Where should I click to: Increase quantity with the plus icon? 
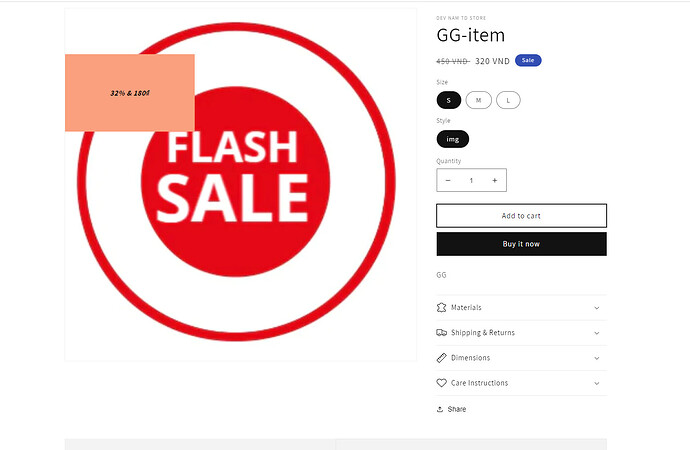click(494, 180)
